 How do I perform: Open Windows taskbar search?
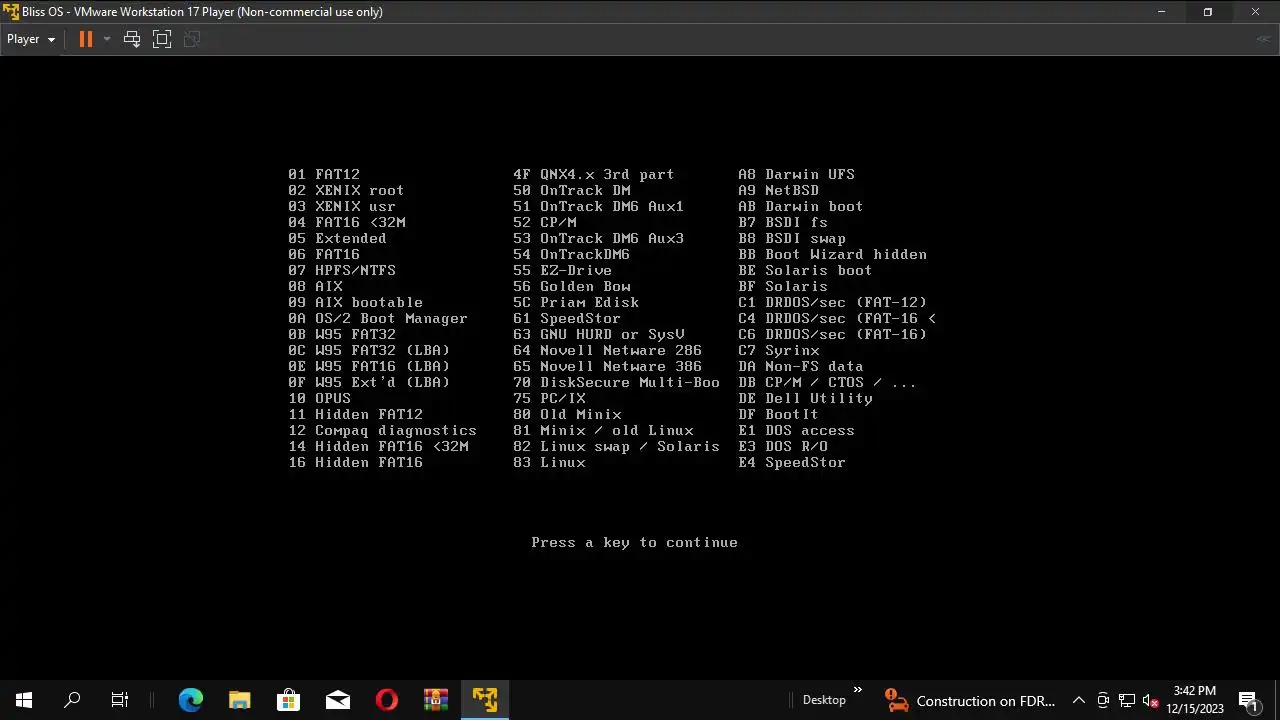pyautogui.click(x=72, y=700)
